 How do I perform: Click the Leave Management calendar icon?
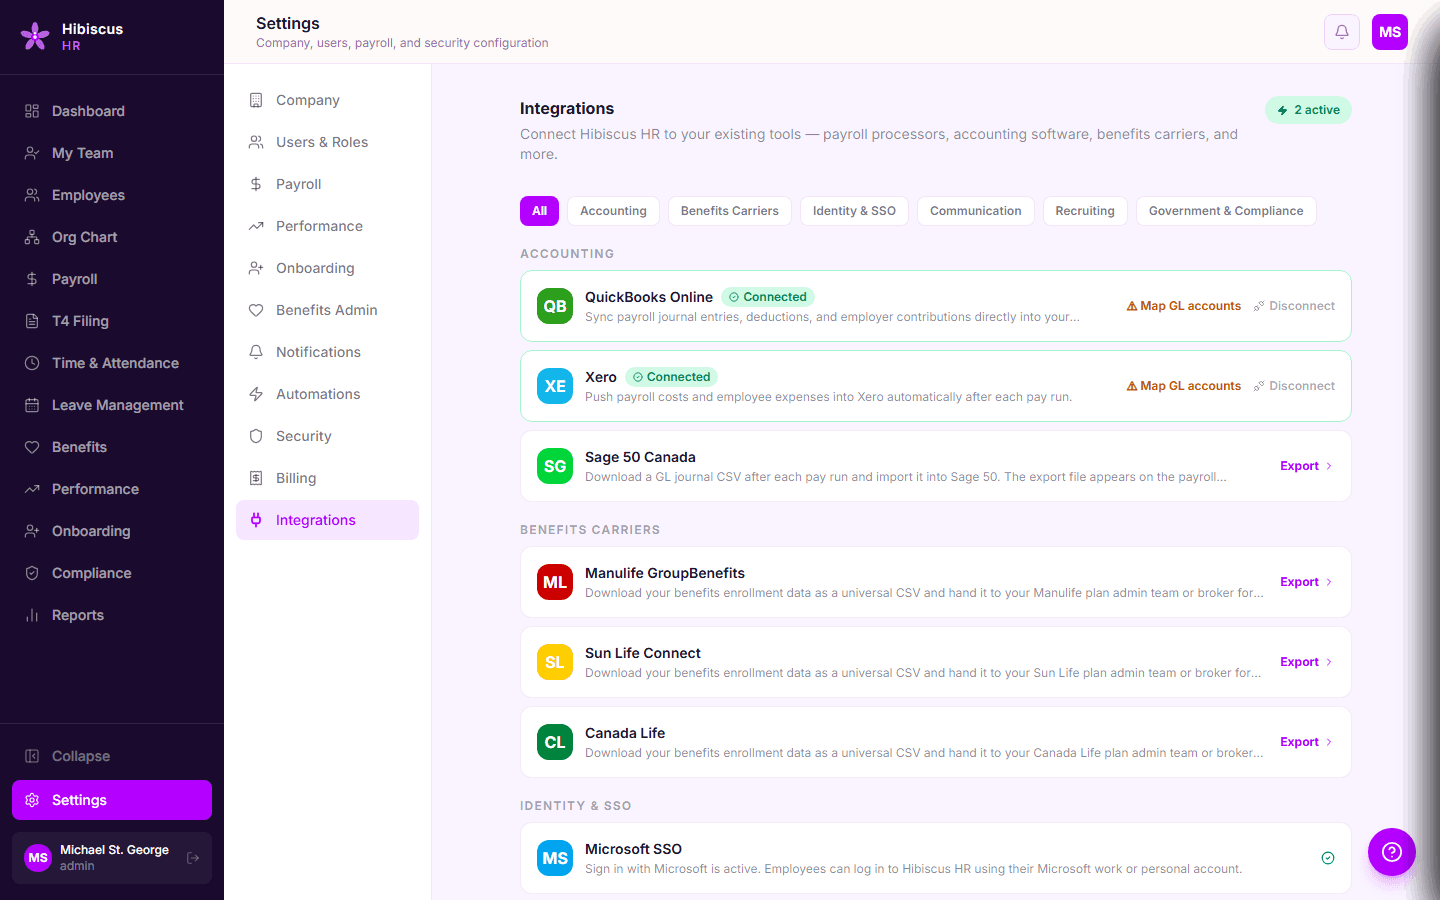tap(31, 404)
